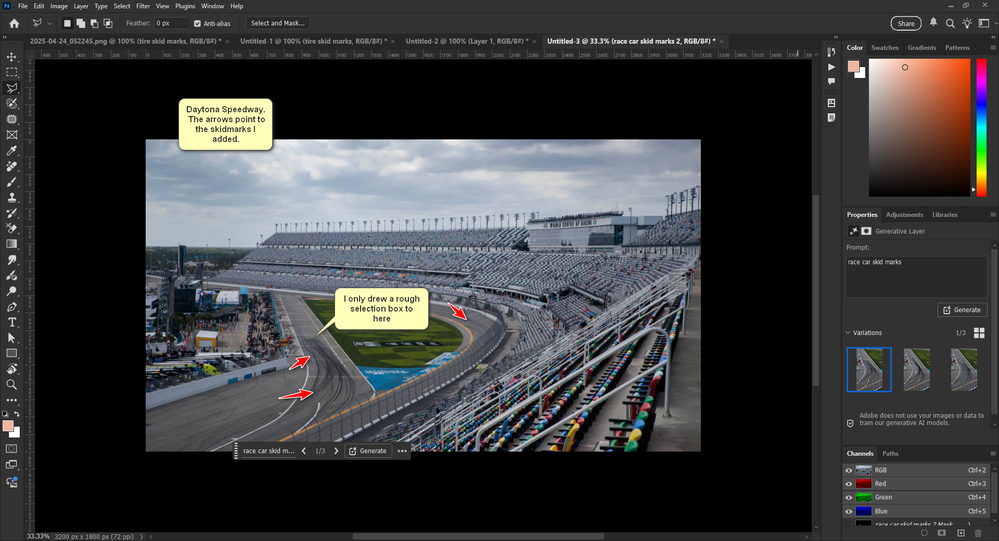Switch to the Untitled-2 document tab
The height and width of the screenshot is (541, 999).
point(466,41)
